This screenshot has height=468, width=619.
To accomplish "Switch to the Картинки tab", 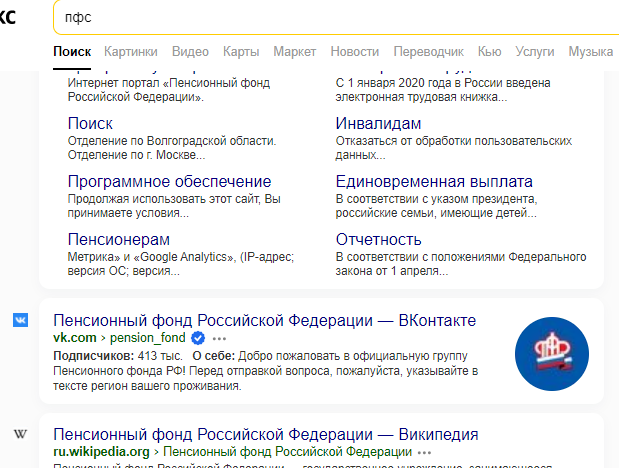I will click(x=131, y=52).
